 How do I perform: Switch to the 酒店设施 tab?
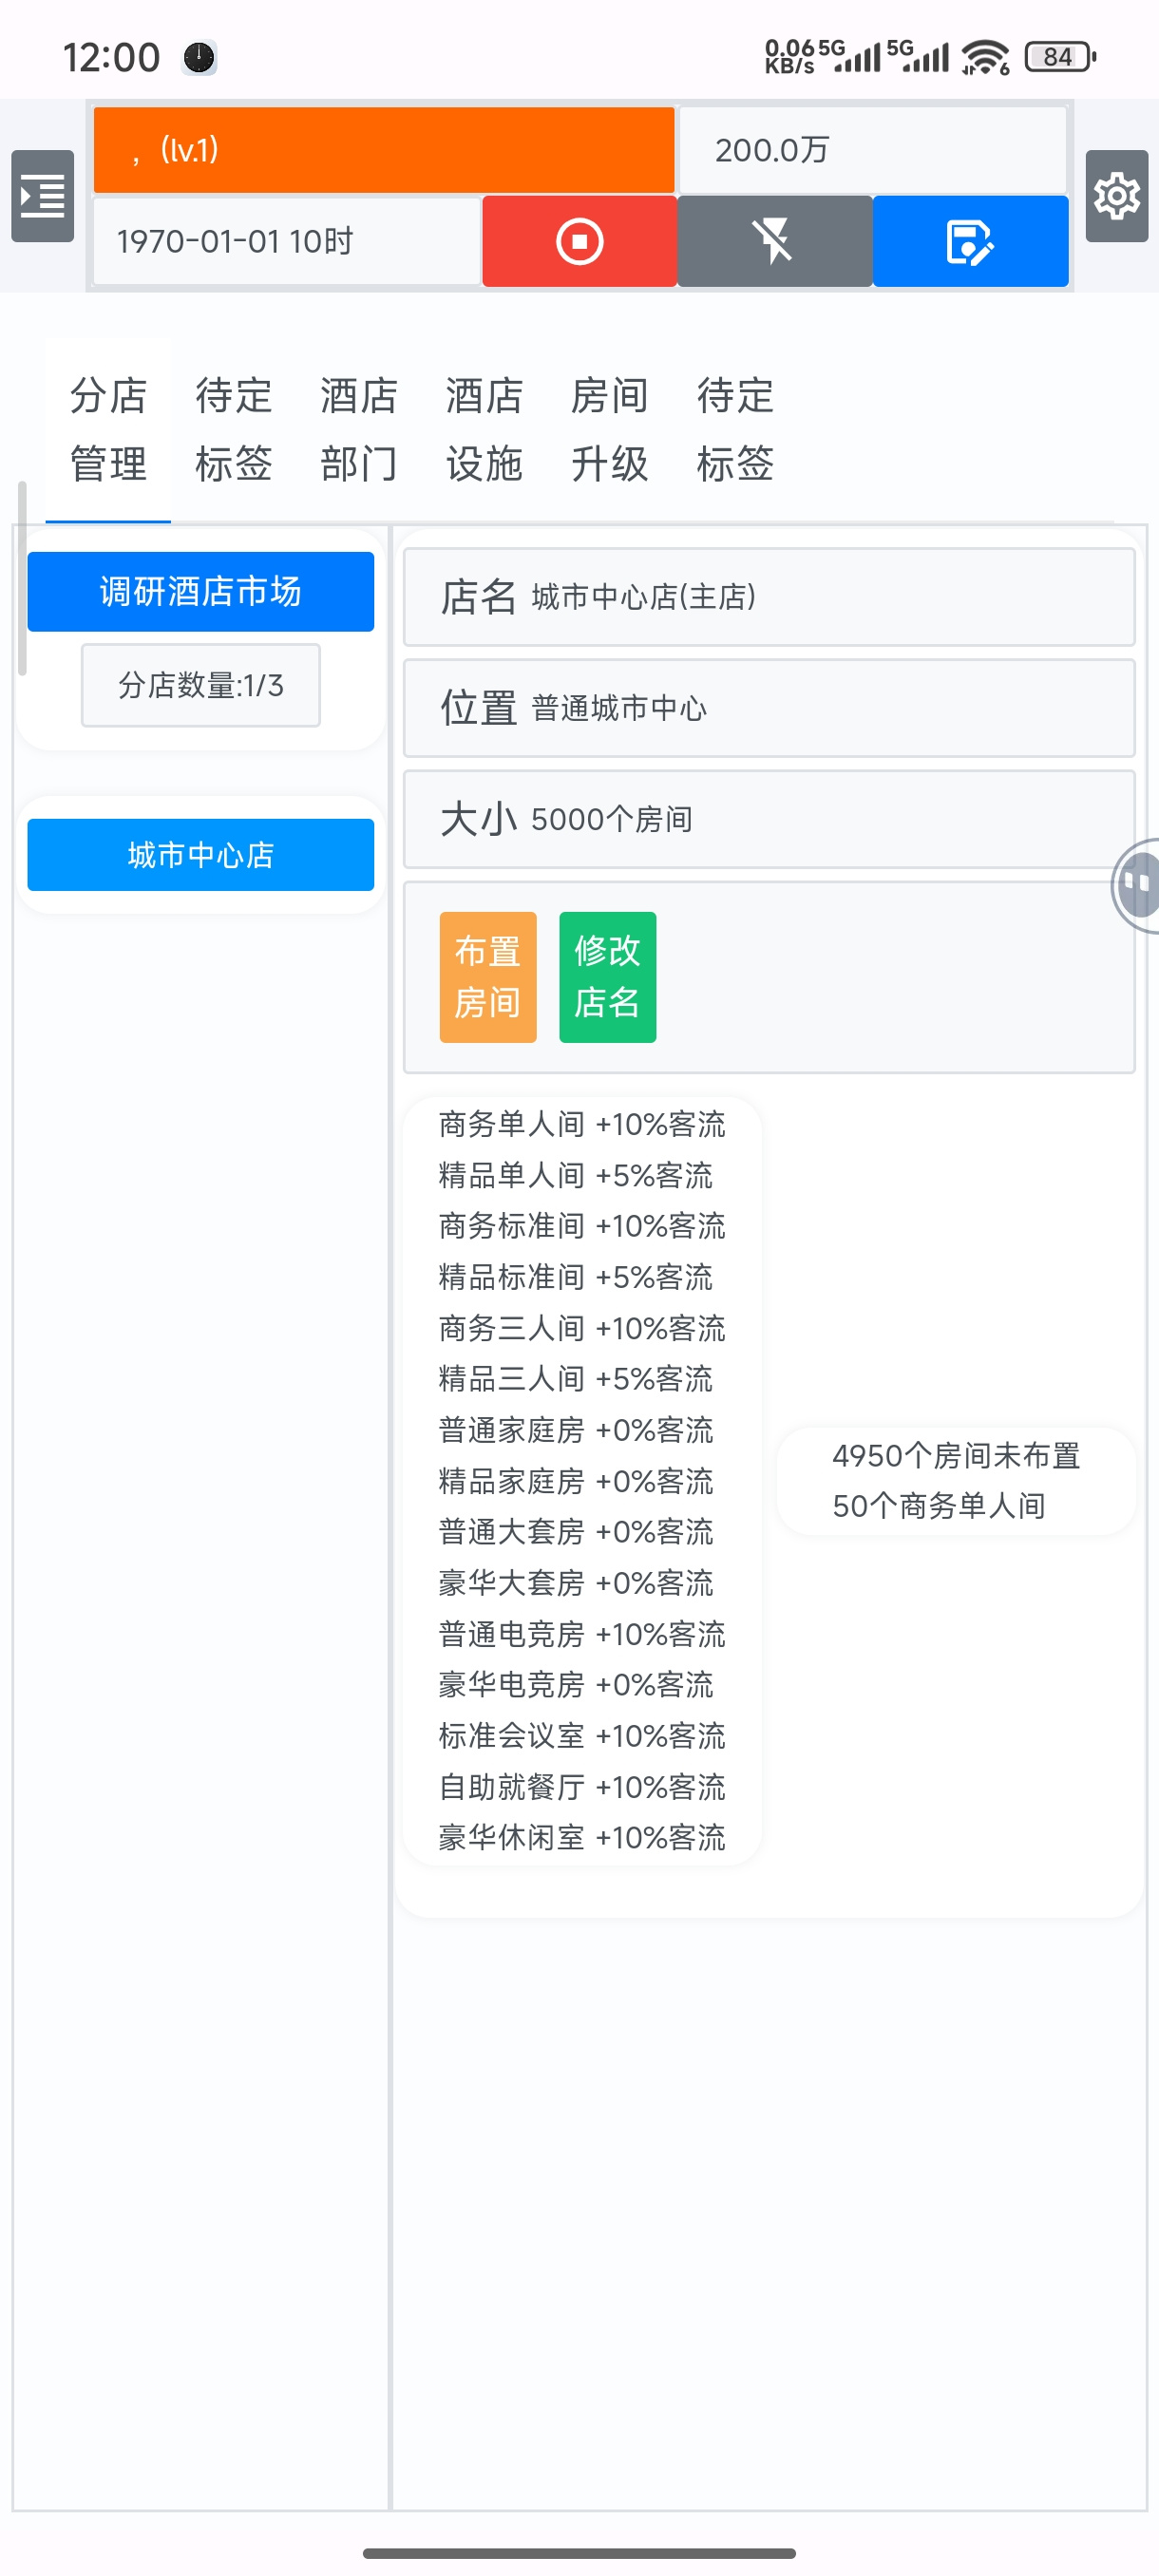(484, 430)
